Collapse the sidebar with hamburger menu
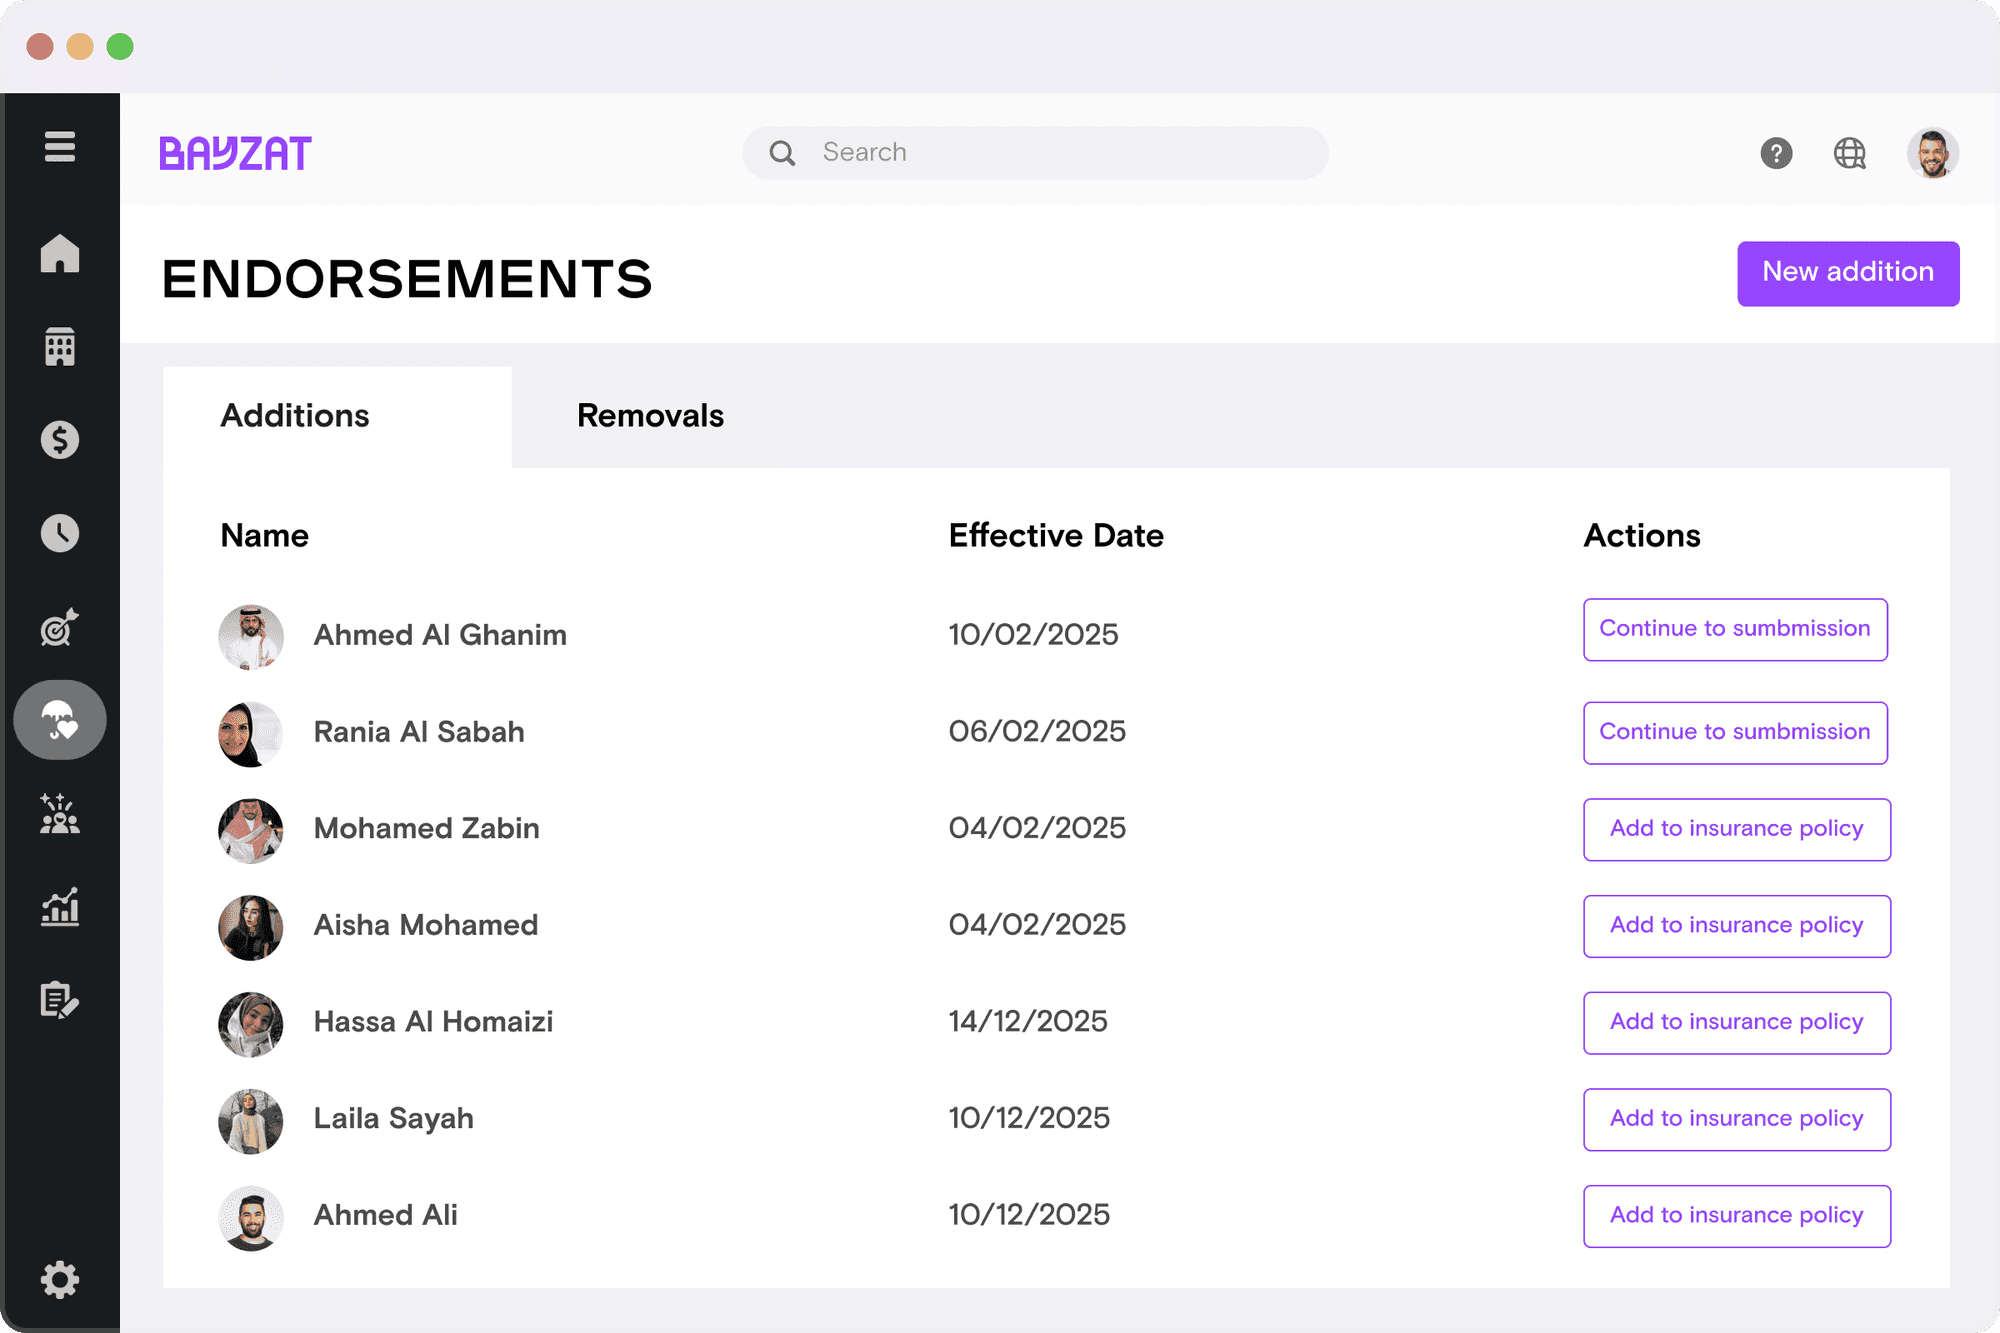Viewport: 2000px width, 1333px height. tap(60, 146)
